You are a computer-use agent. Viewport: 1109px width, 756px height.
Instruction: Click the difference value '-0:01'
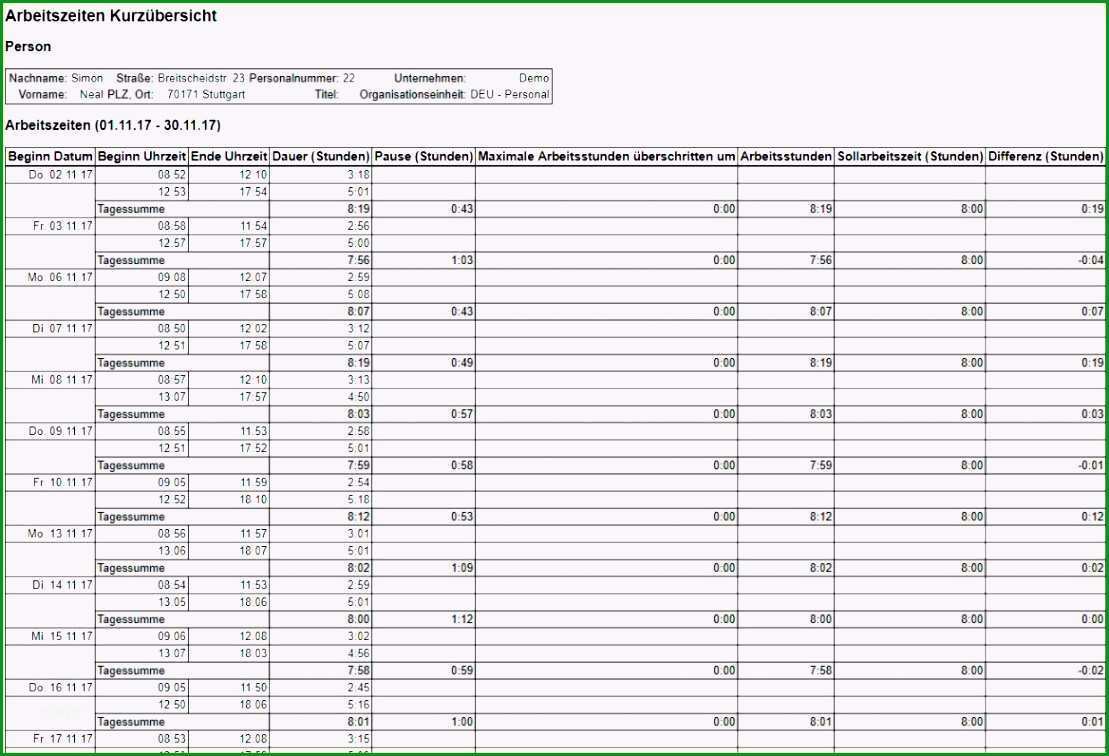click(1091, 465)
